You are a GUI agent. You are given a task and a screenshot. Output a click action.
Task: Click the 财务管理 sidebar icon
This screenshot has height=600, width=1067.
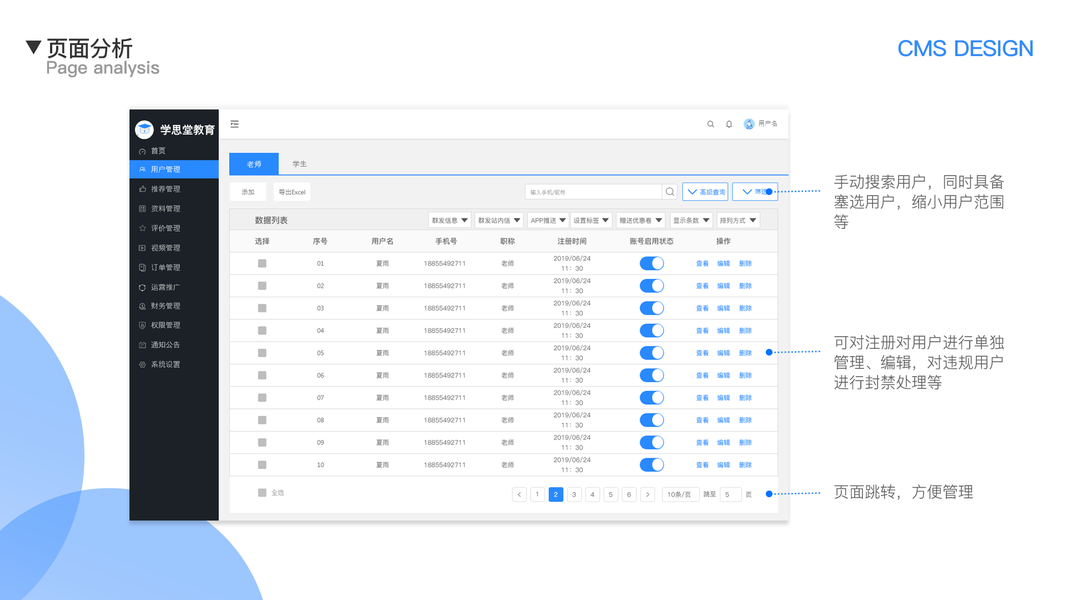click(142, 306)
